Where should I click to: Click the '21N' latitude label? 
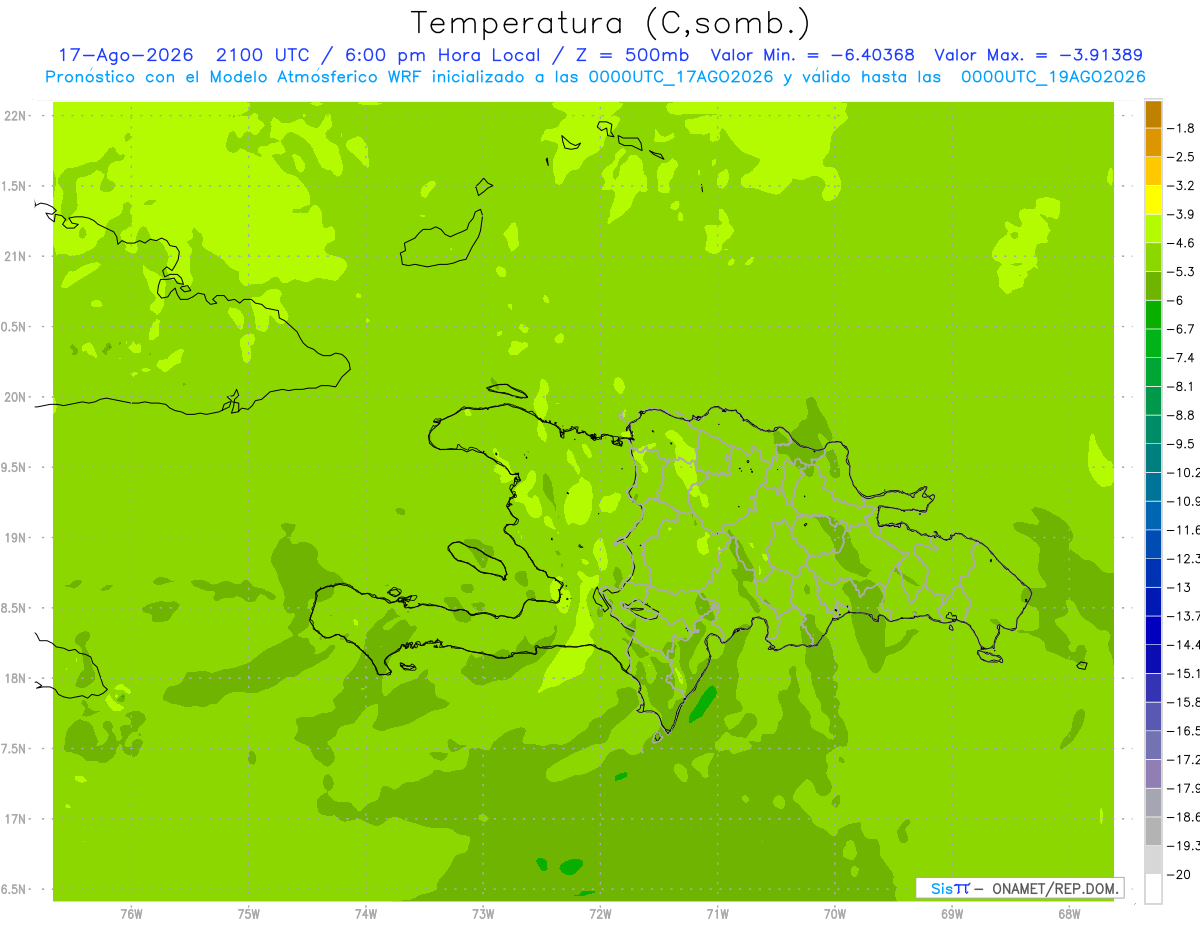[16, 257]
